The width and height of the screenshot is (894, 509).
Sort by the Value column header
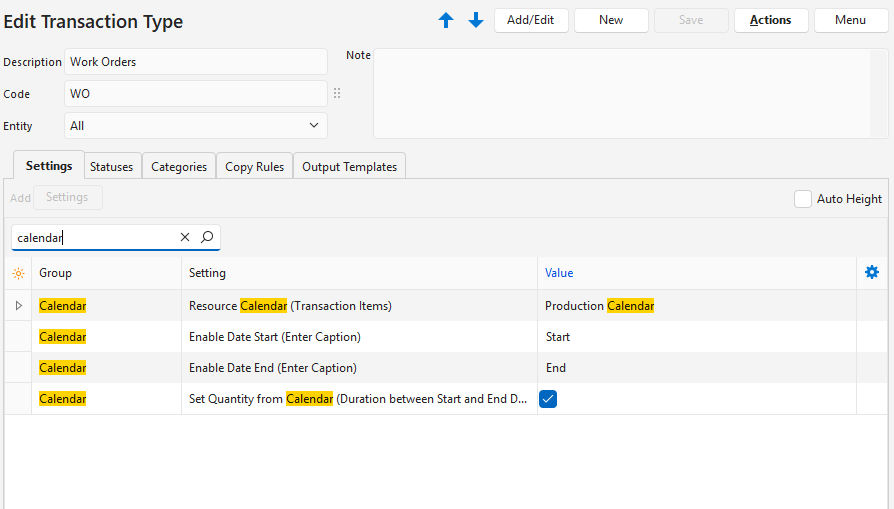coord(559,273)
